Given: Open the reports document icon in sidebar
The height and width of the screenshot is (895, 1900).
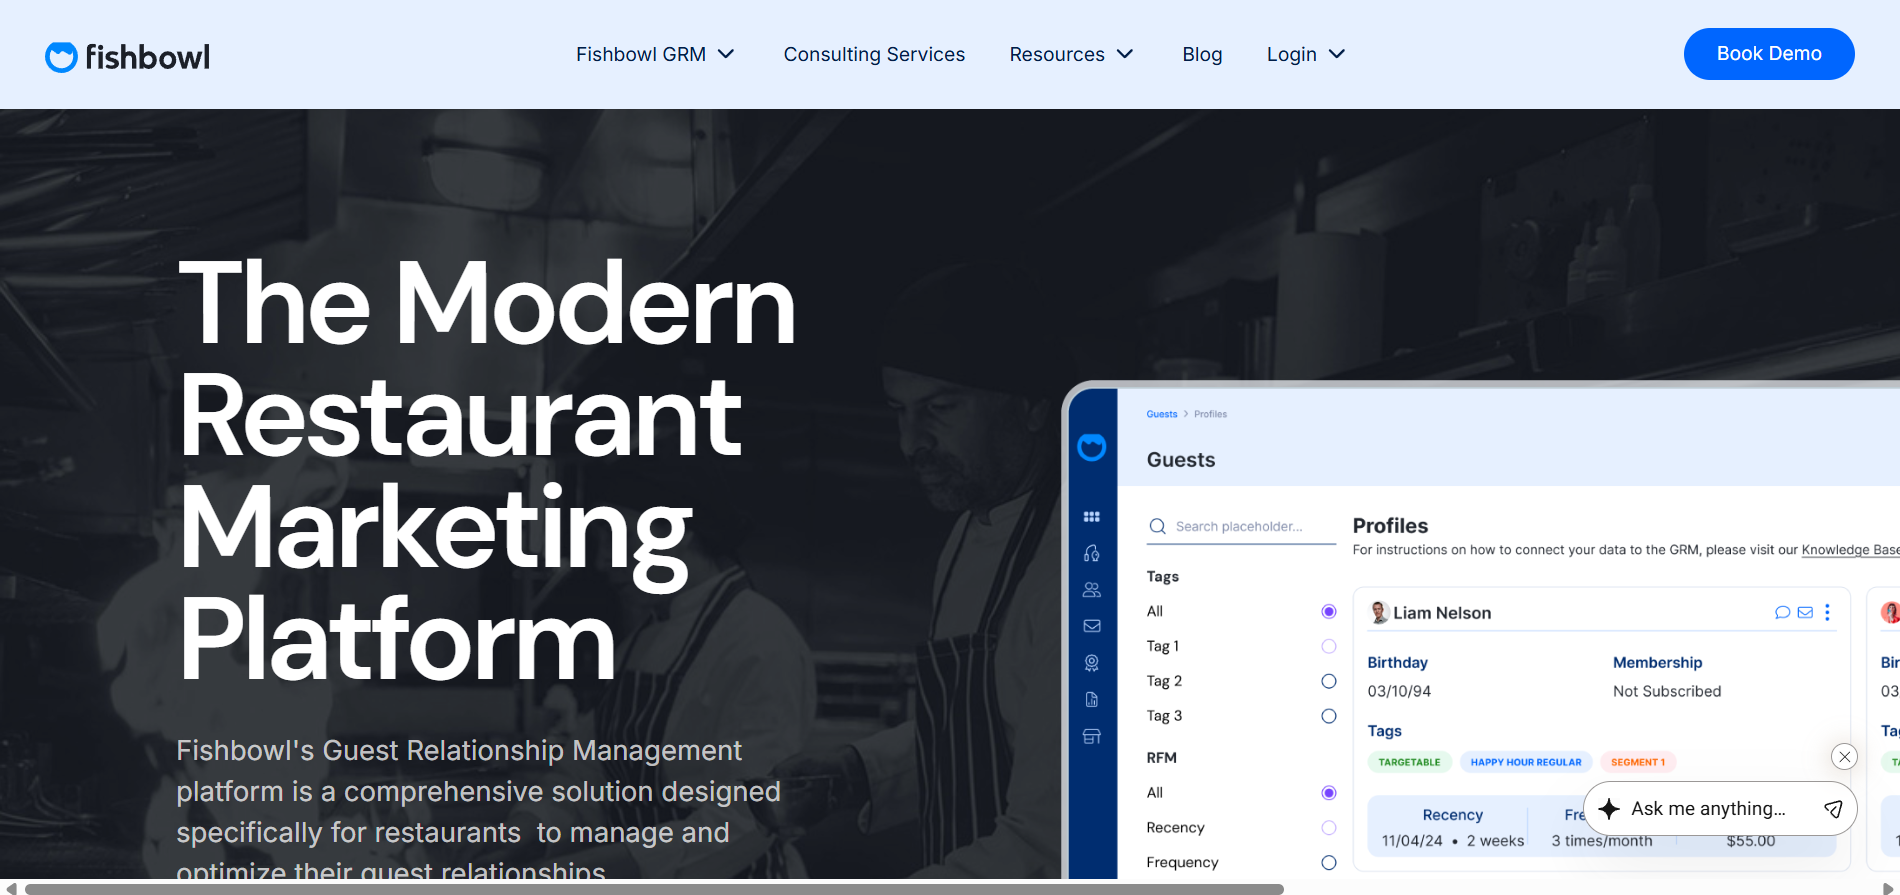Looking at the screenshot, I should 1092,699.
